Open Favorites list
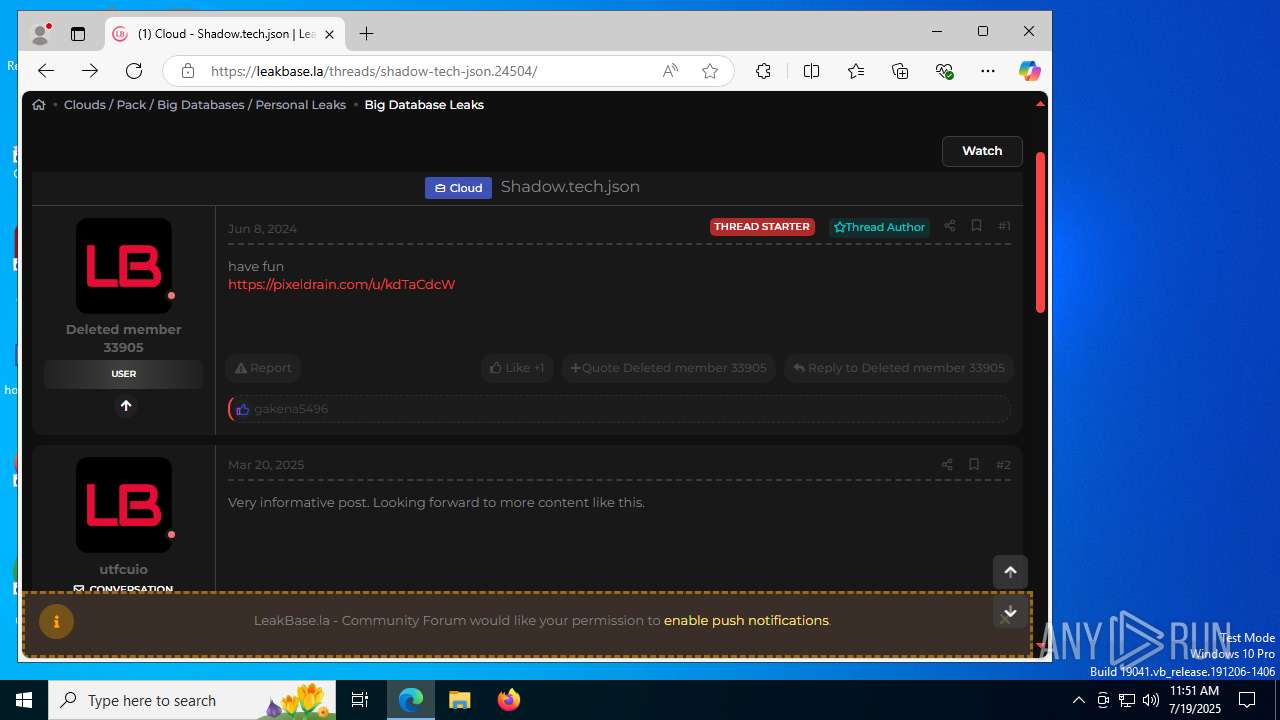 (856, 71)
